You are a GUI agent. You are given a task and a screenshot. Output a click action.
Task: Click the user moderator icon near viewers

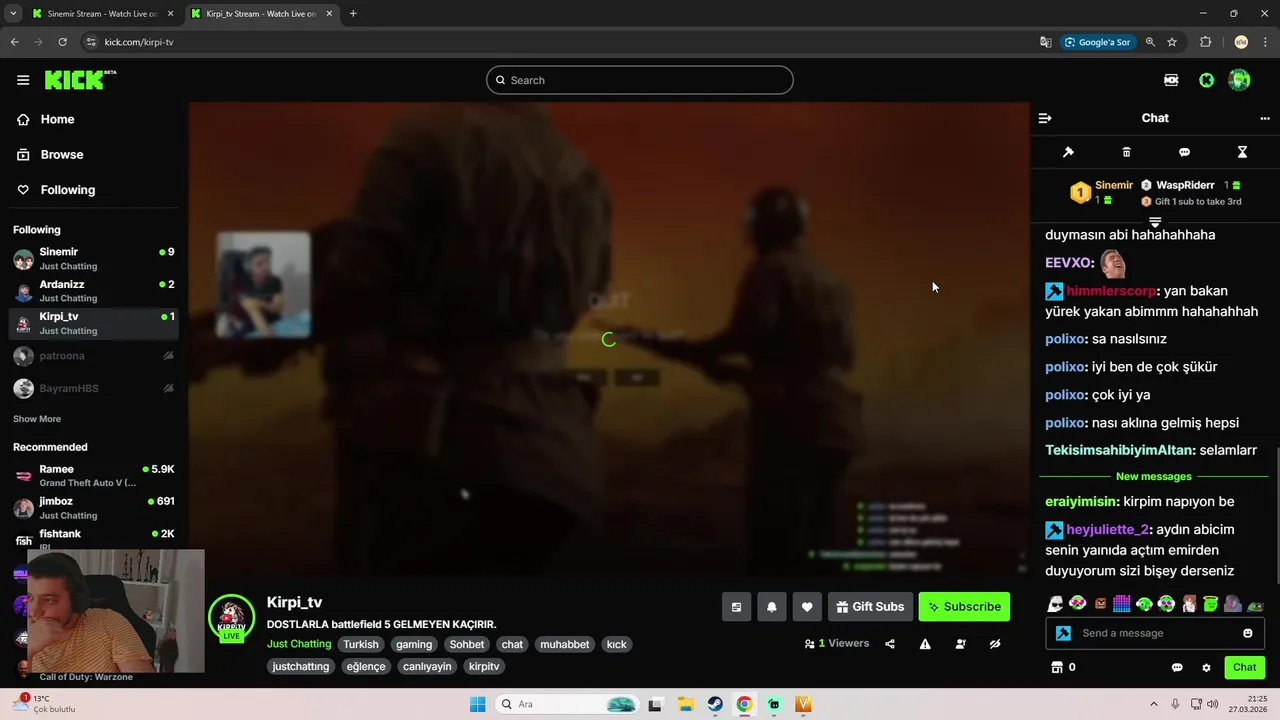(960, 644)
